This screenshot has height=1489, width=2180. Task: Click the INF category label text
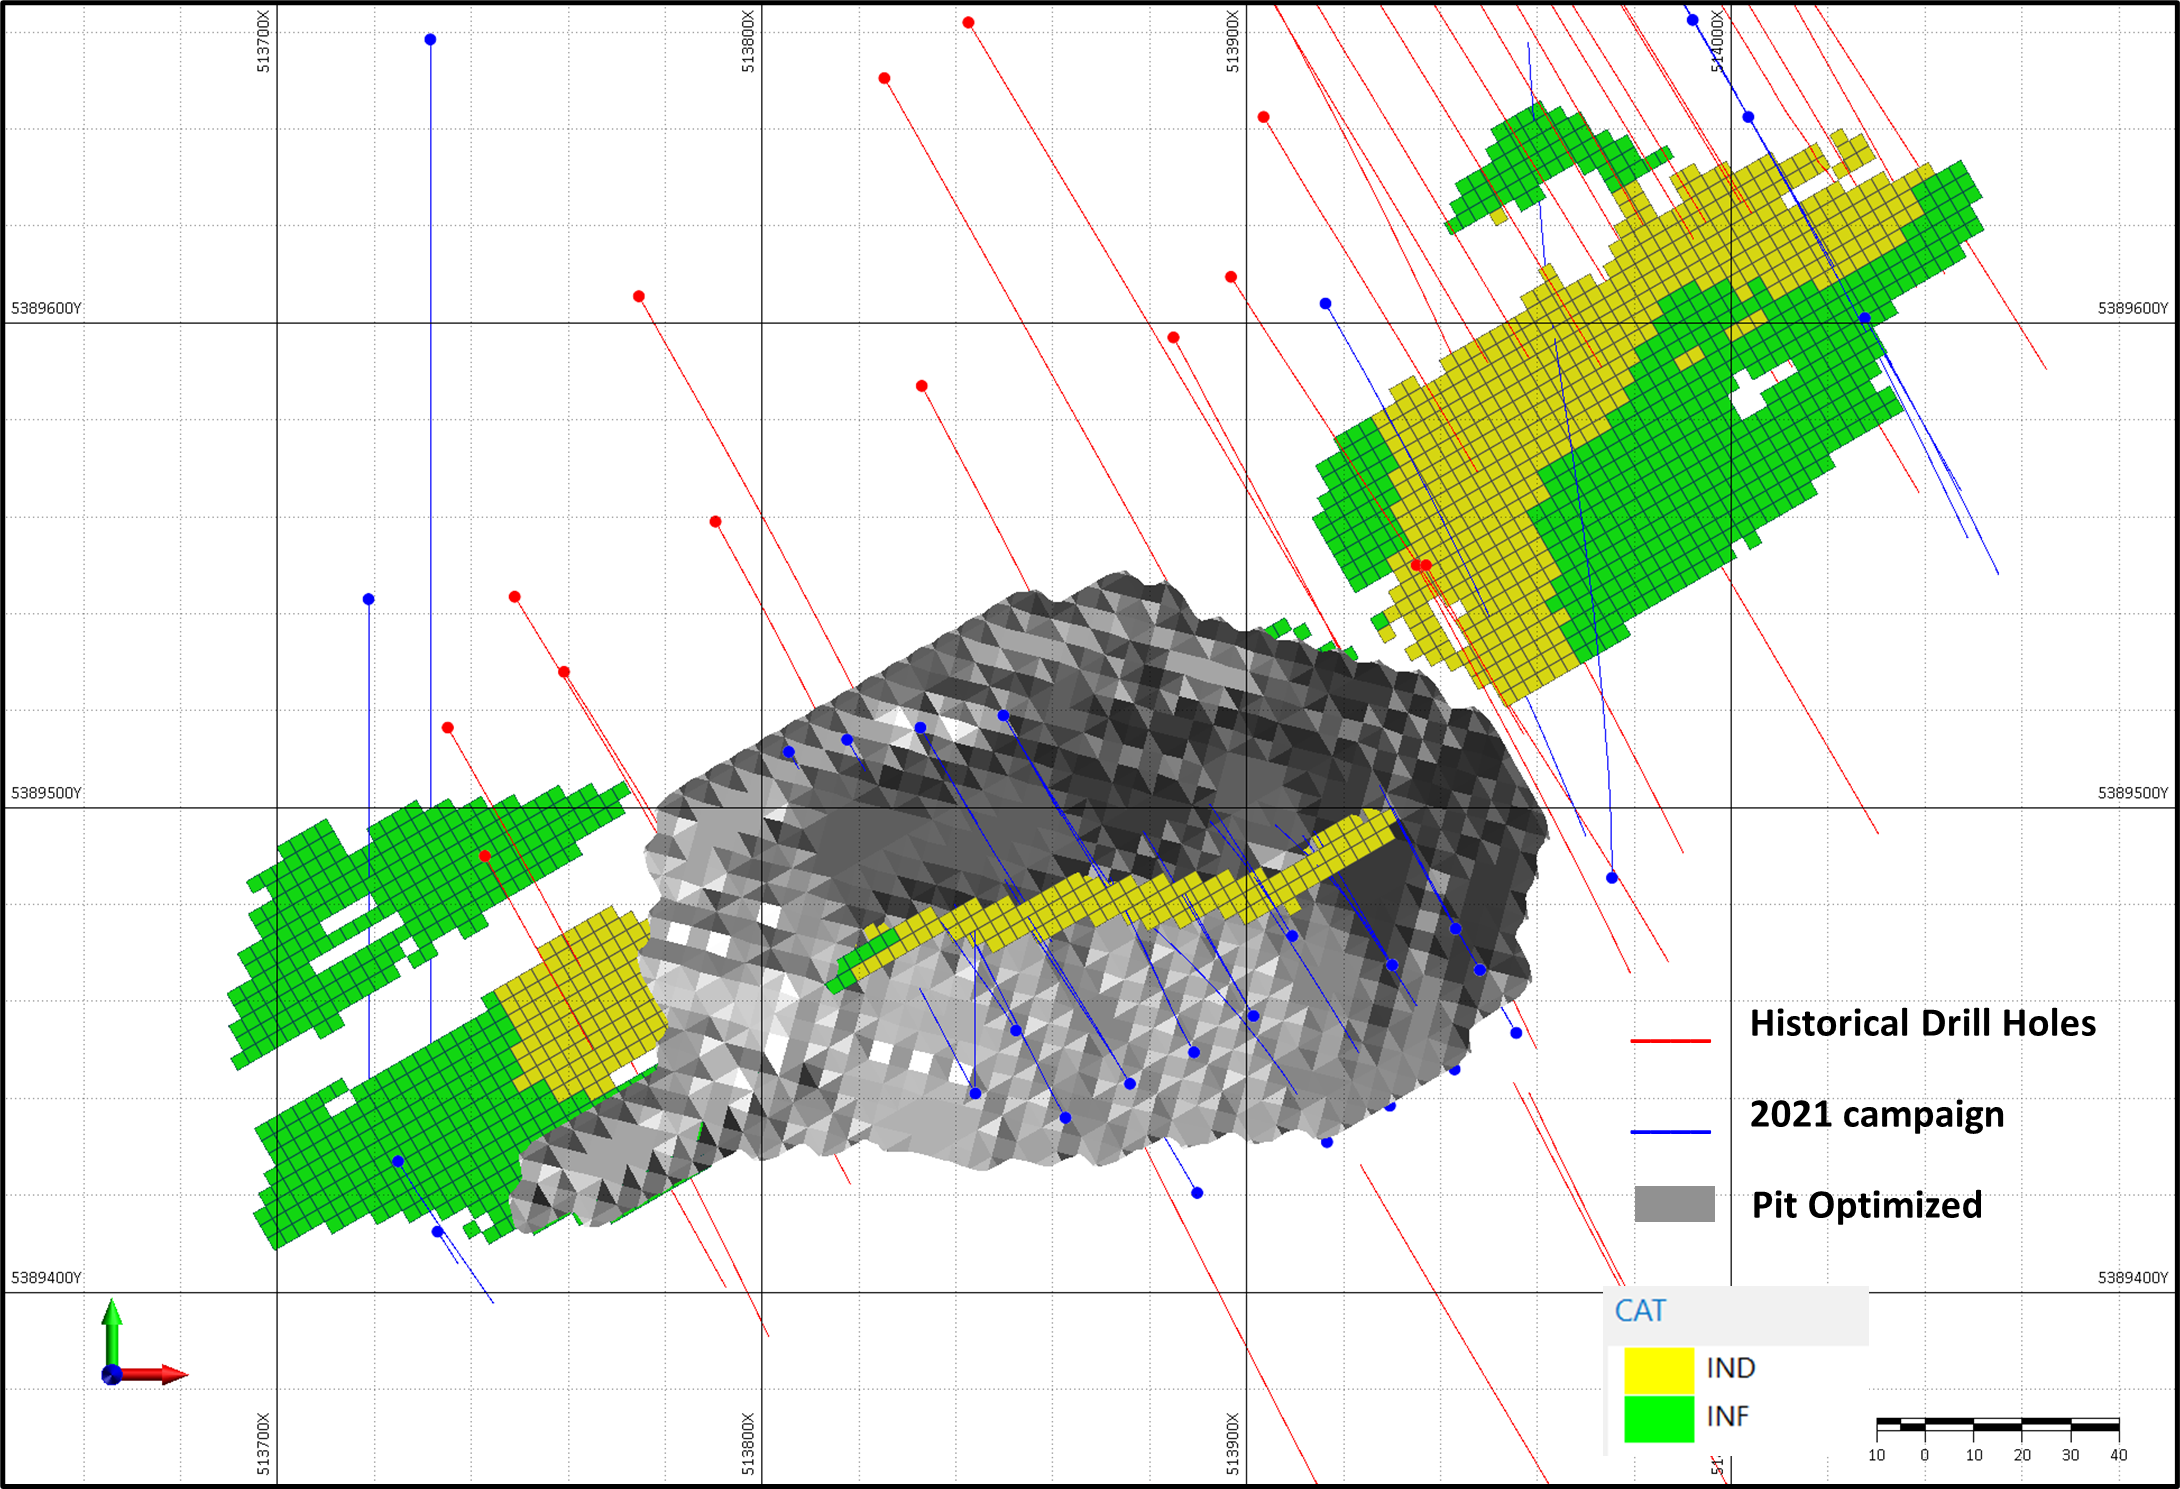1727,1417
